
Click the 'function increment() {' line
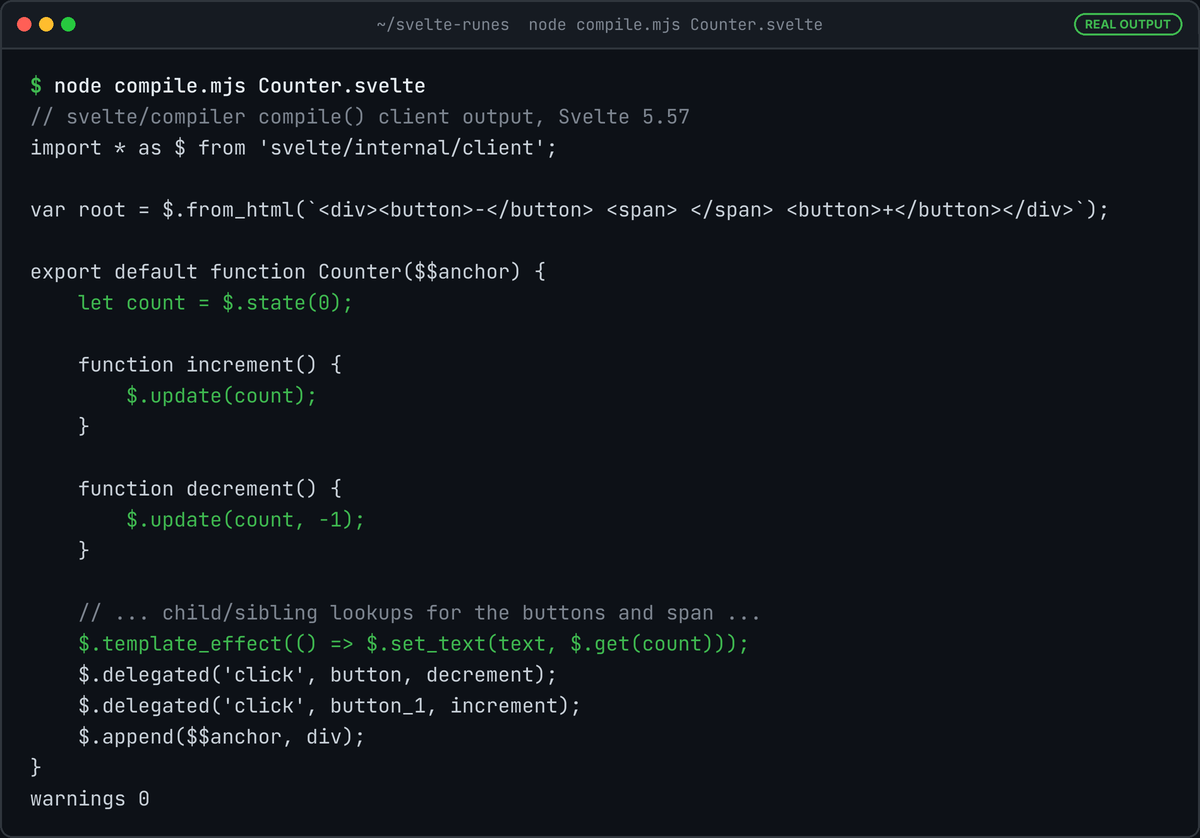click(x=210, y=365)
